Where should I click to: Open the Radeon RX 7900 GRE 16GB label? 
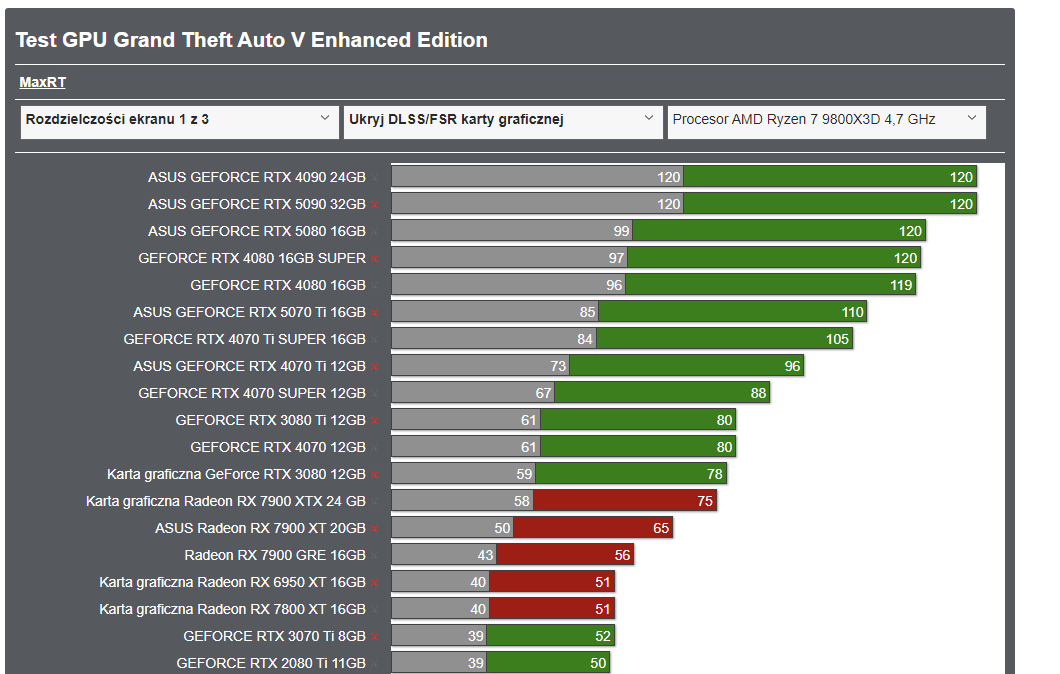[274, 555]
